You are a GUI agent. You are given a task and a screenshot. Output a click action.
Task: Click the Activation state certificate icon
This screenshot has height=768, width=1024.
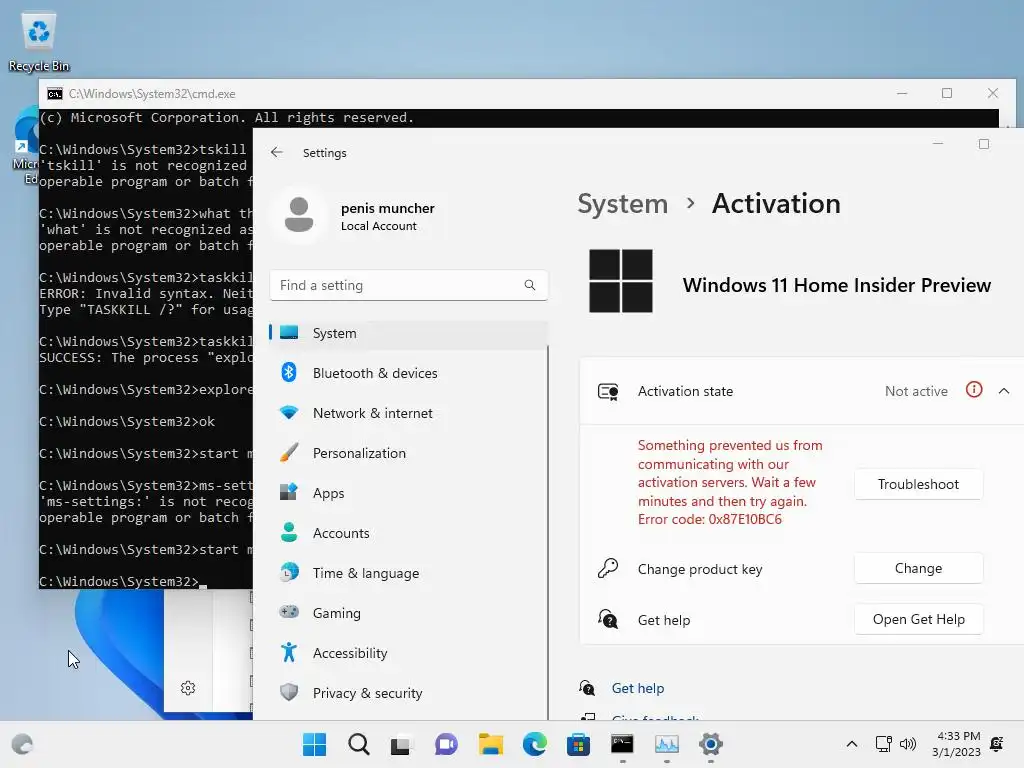608,391
